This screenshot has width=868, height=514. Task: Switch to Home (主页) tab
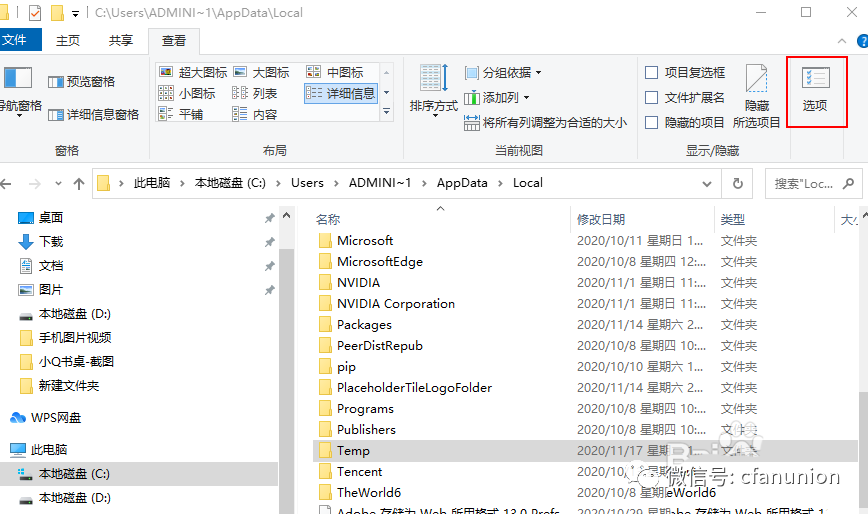point(68,40)
